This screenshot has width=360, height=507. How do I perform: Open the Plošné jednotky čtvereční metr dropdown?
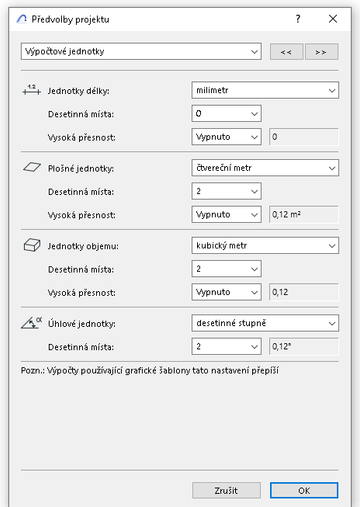click(265, 168)
